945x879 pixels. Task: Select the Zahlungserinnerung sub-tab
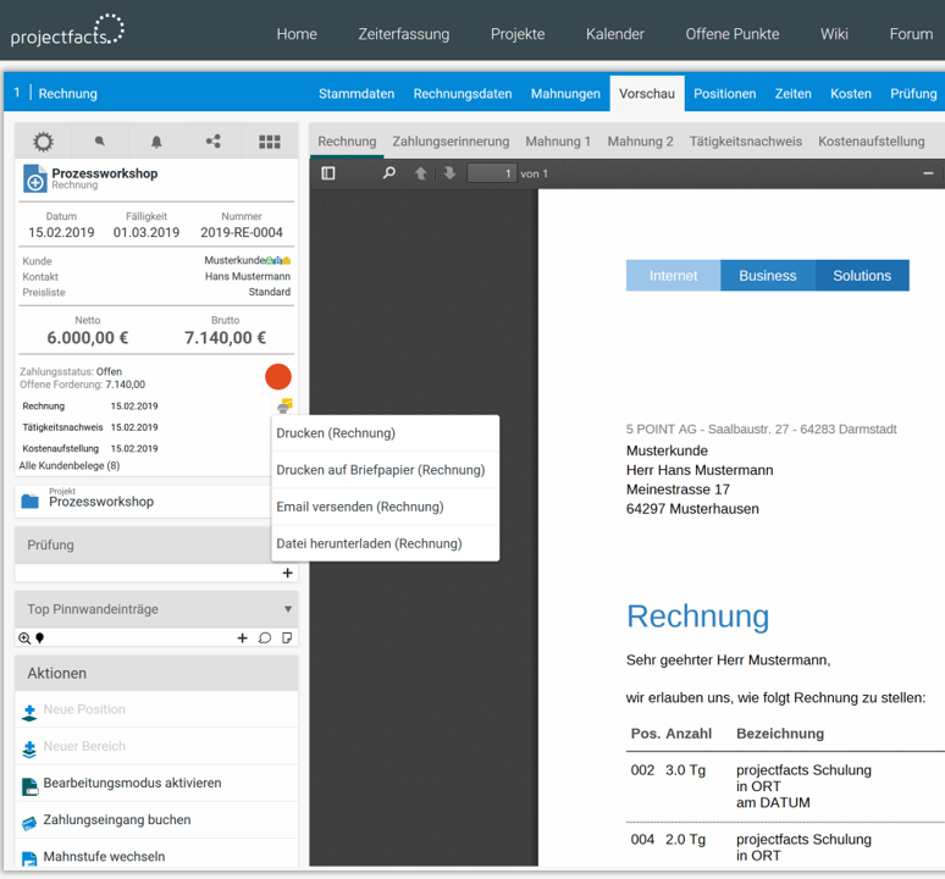click(451, 141)
